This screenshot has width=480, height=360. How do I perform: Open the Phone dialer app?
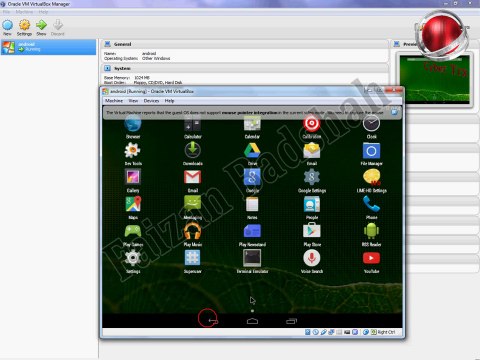click(371, 206)
